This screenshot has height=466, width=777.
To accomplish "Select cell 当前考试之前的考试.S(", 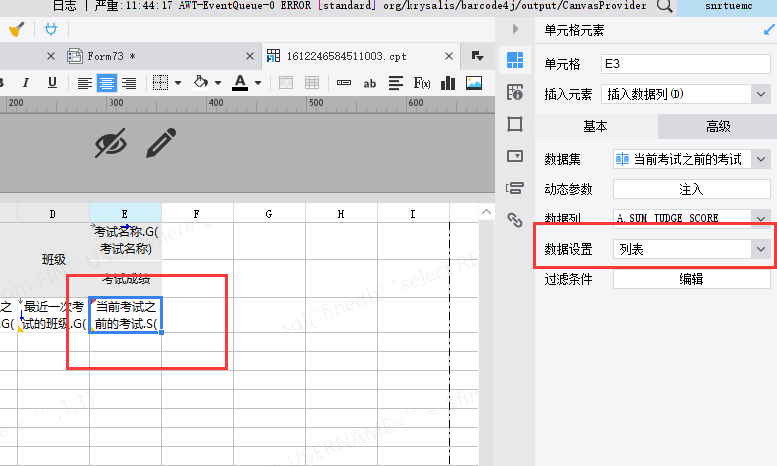I will point(125,315).
